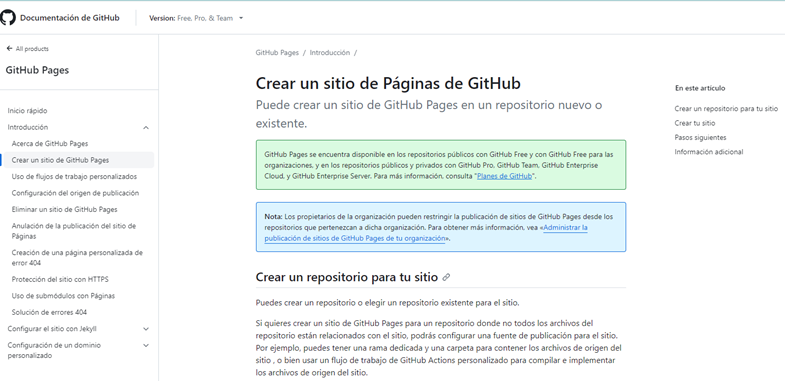This screenshot has height=381, width=785.
Task: Click Introducción breadcrumb
Action: pos(329,53)
